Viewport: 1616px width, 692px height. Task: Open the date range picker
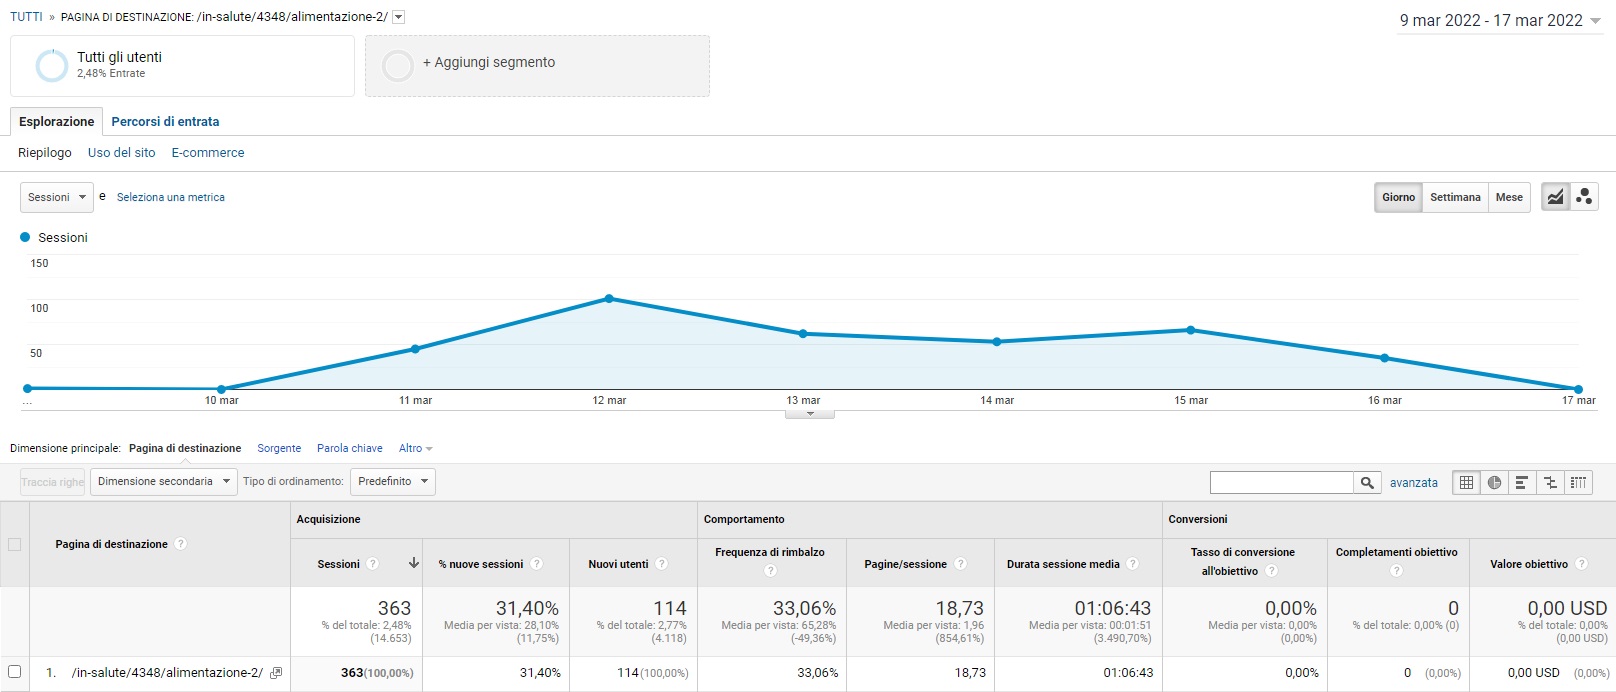[x=1499, y=21]
